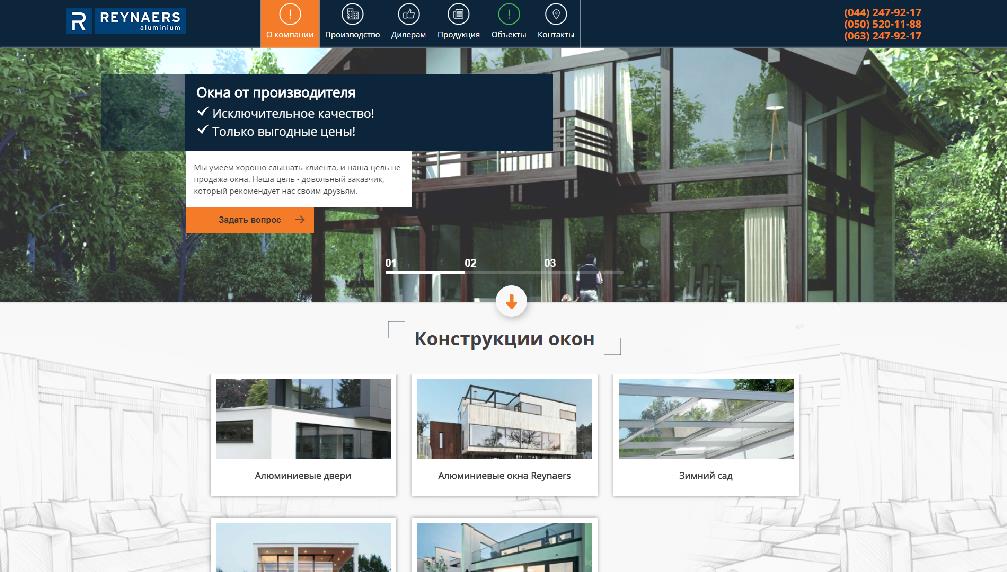
Task: Switch to slide 01 in banner
Action: point(391,263)
